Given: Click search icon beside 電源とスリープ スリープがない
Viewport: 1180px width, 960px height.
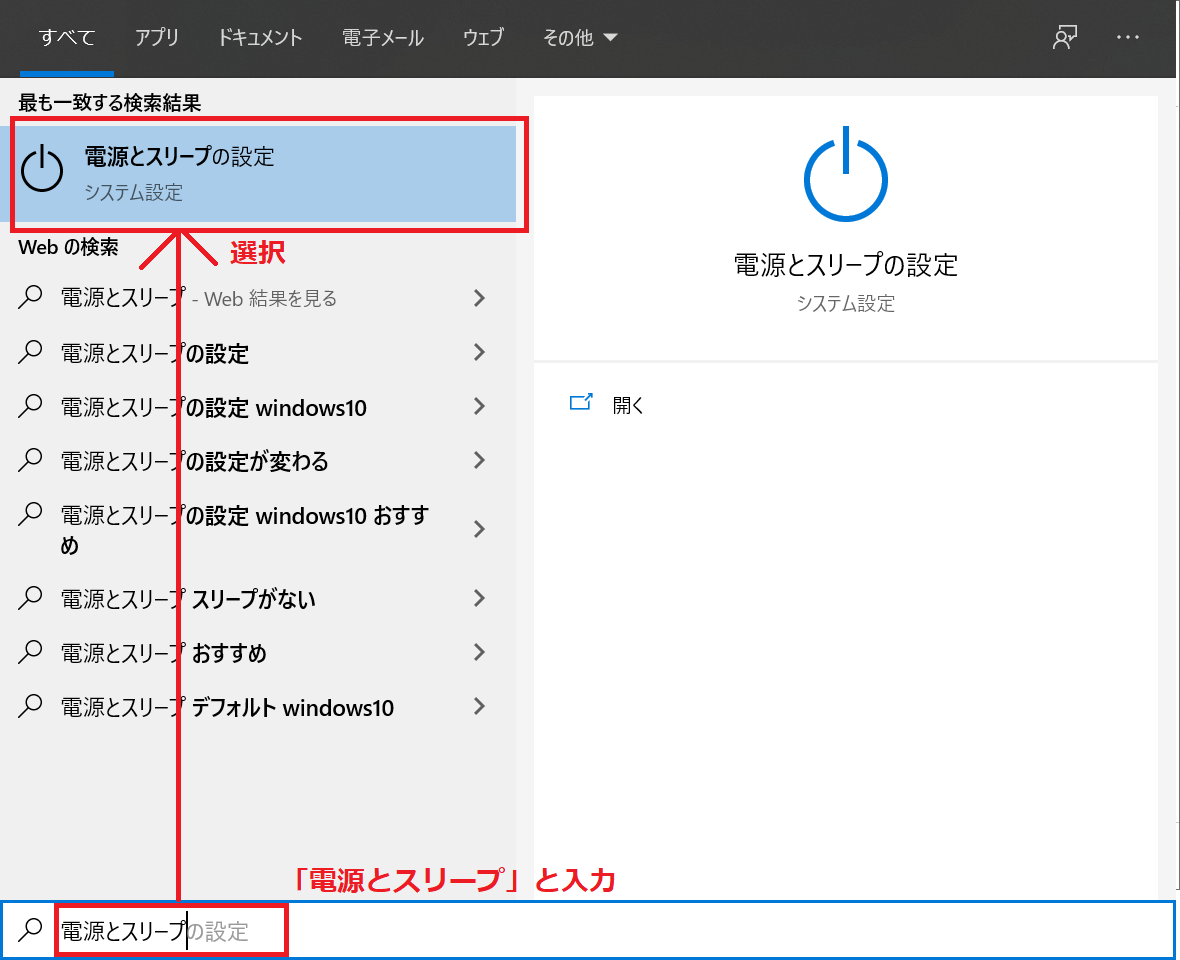Looking at the screenshot, I should (31, 598).
